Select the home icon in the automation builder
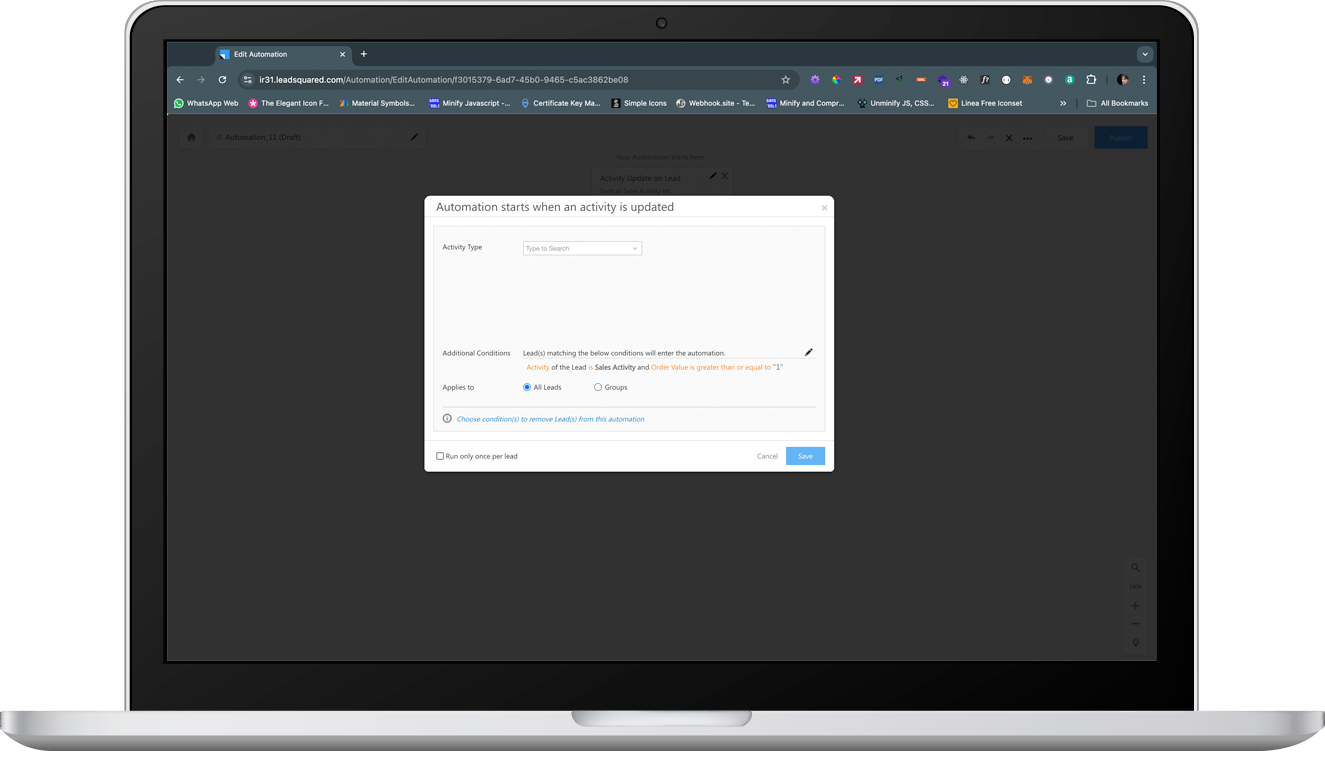This screenshot has height=780, width=1325. [x=191, y=137]
